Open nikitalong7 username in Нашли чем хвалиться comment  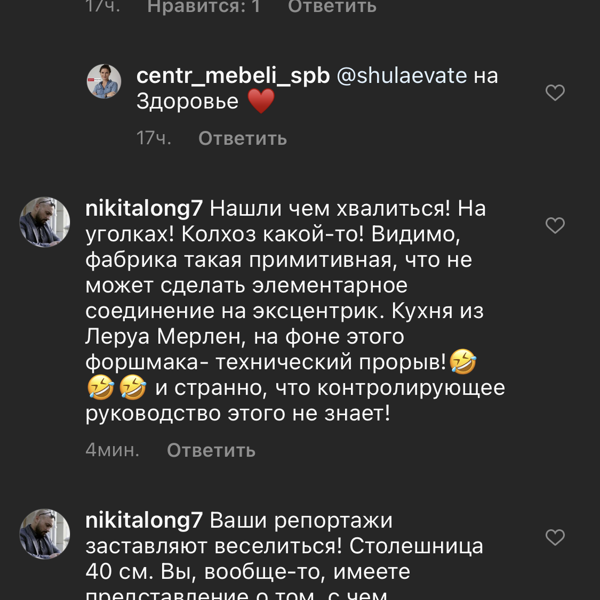[145, 208]
